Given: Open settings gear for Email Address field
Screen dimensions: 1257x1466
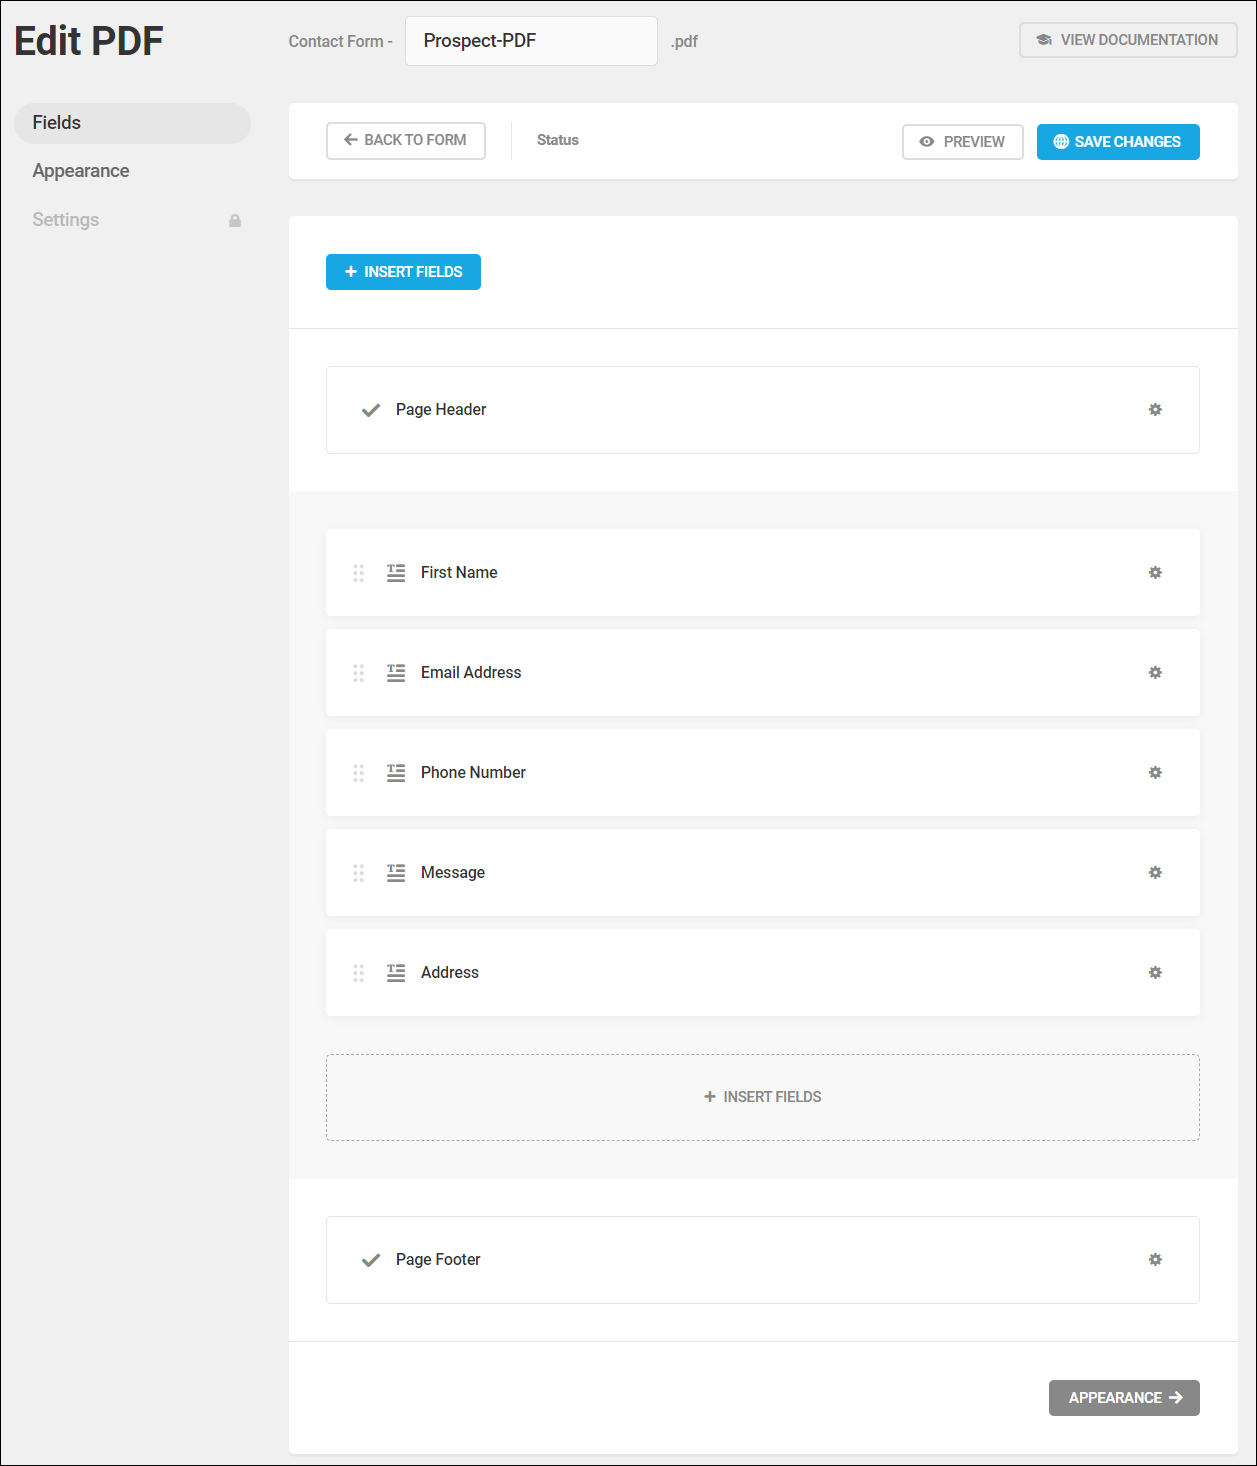Looking at the screenshot, I should pyautogui.click(x=1155, y=673).
